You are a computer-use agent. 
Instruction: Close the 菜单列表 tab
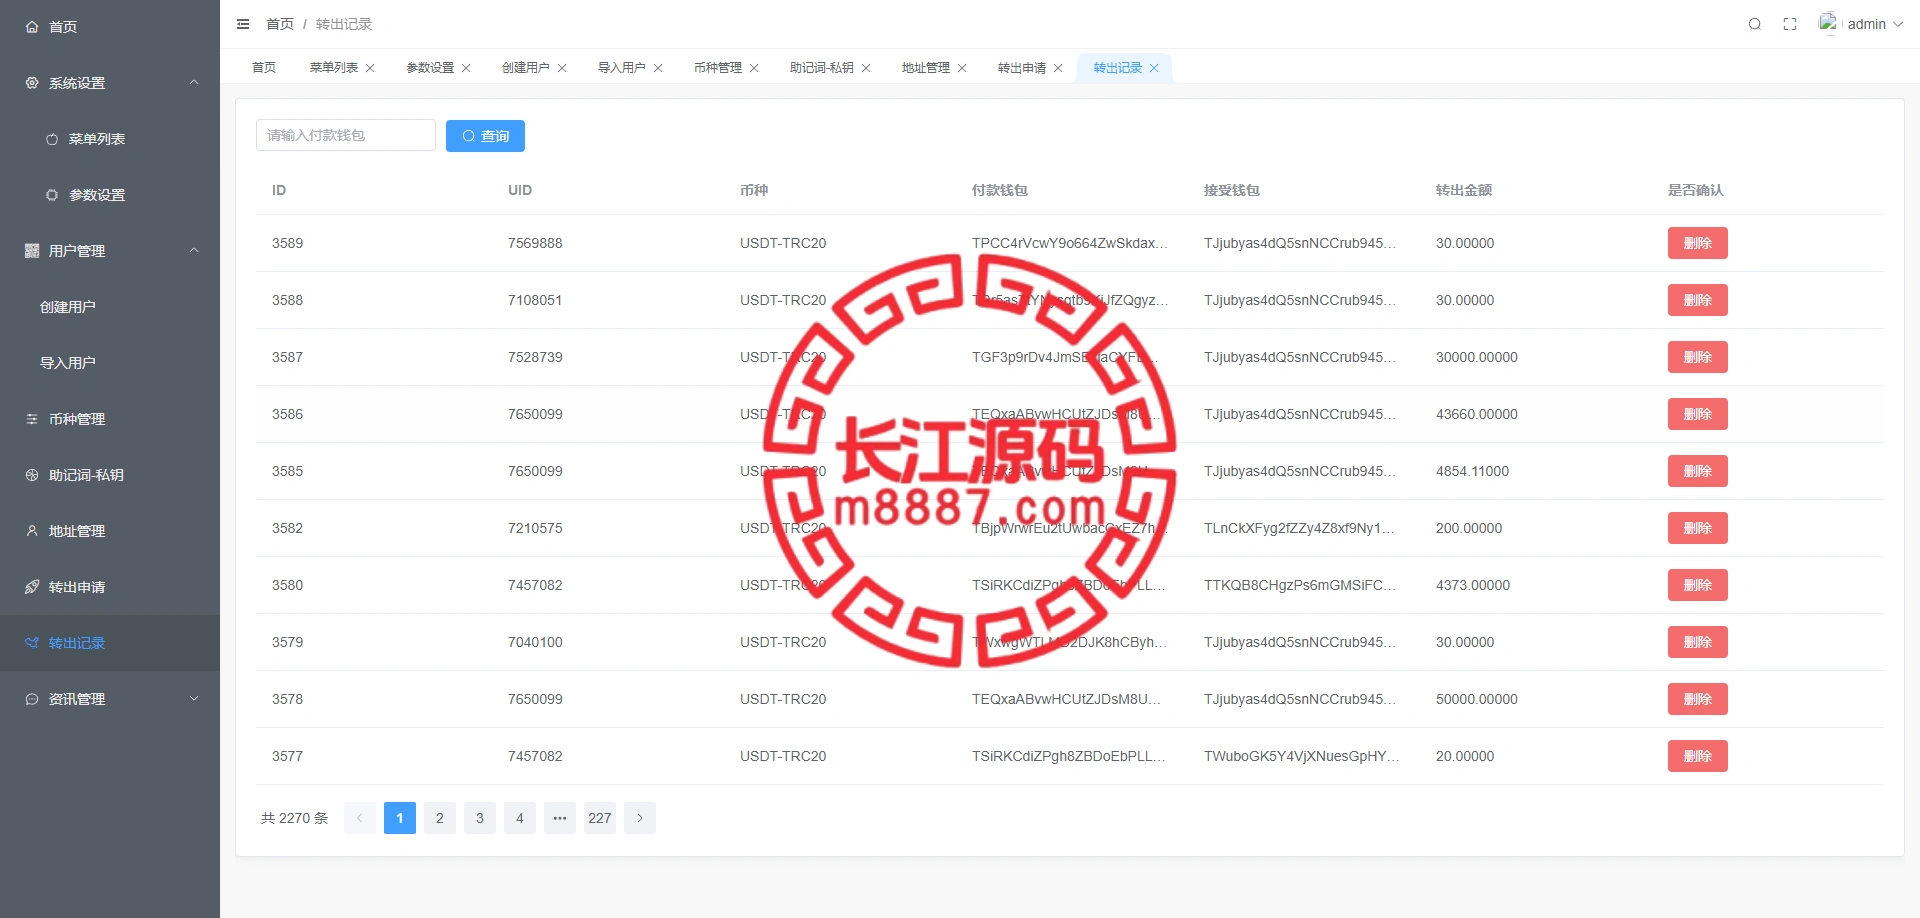[x=370, y=68]
